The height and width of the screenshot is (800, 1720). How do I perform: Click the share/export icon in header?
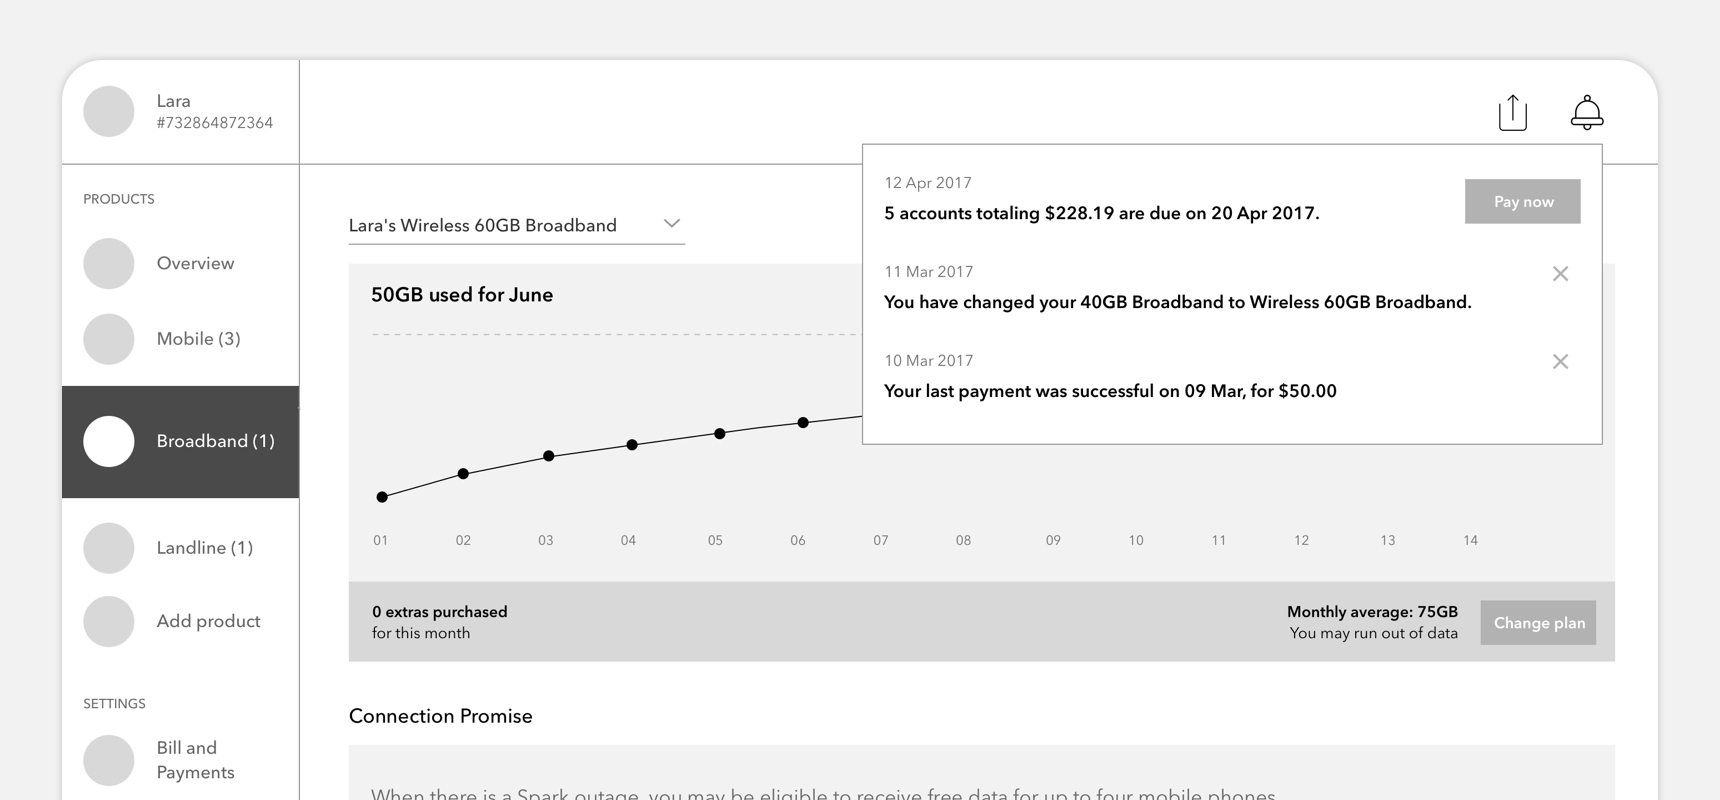(1512, 112)
